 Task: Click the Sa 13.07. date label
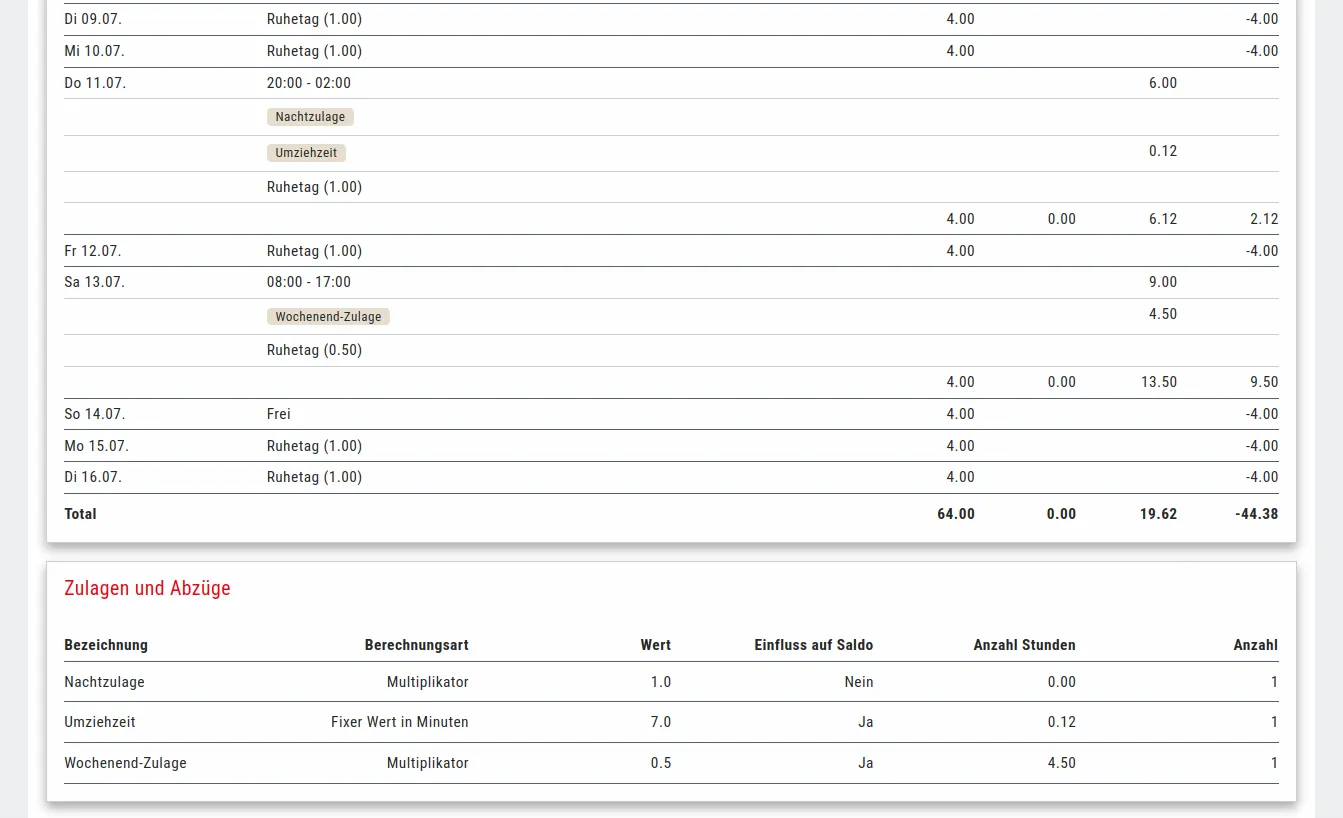coord(94,282)
